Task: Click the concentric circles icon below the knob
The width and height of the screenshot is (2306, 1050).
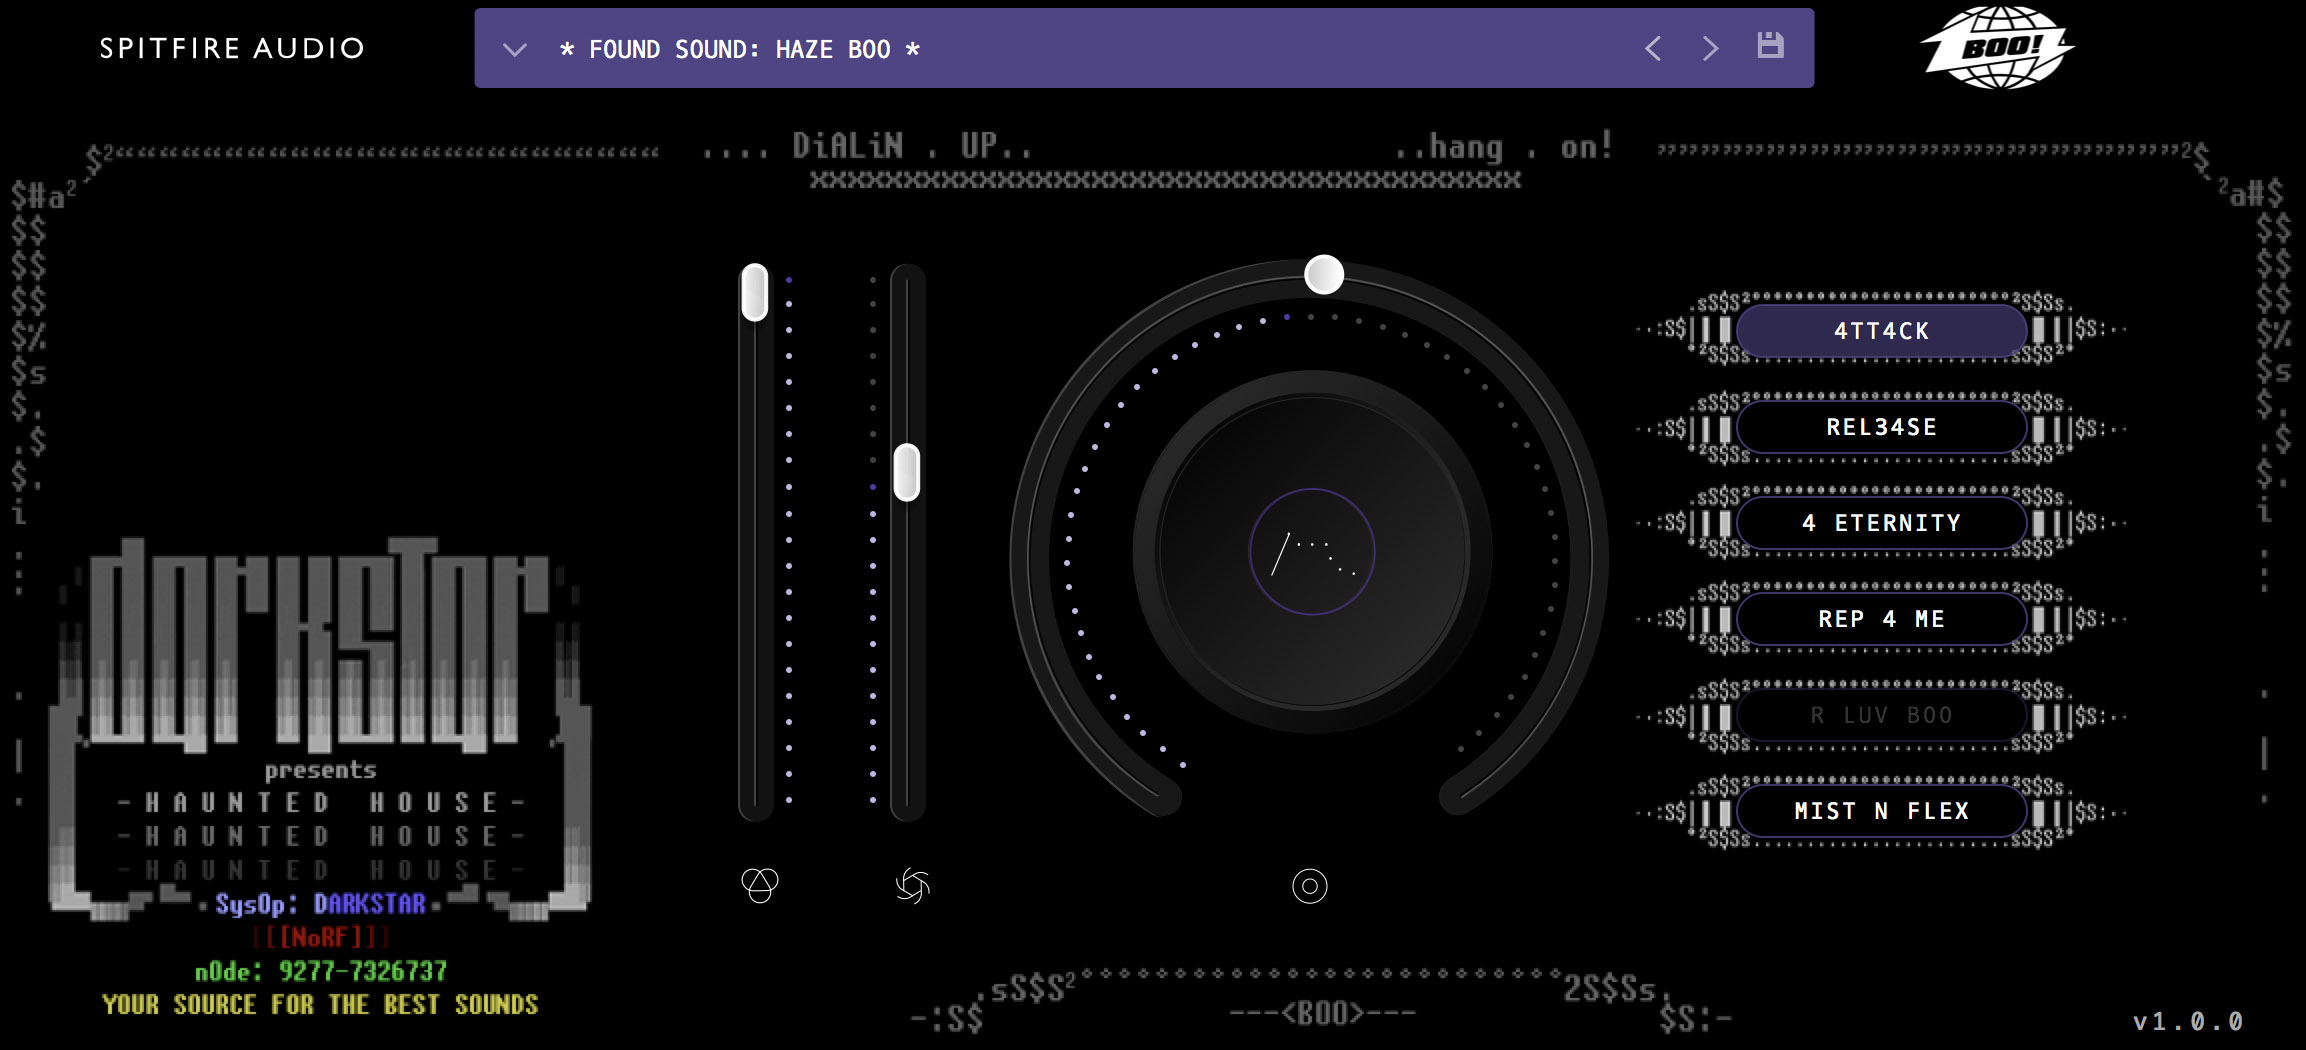Action: (x=1309, y=886)
